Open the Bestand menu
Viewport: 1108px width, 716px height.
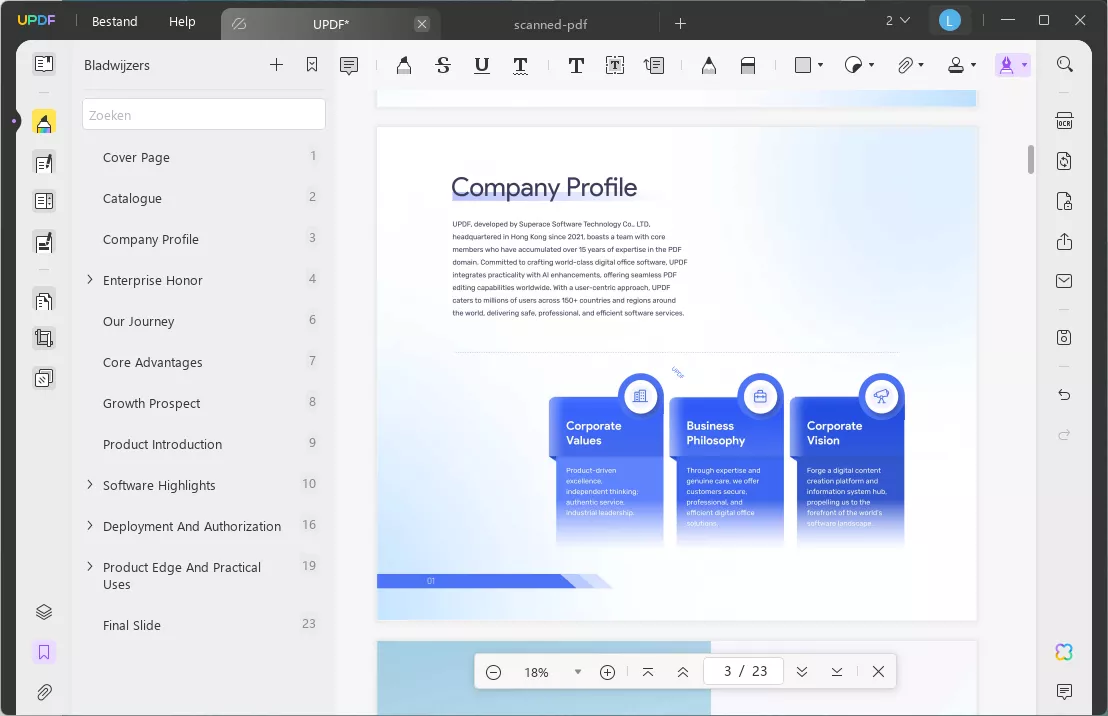click(x=114, y=22)
